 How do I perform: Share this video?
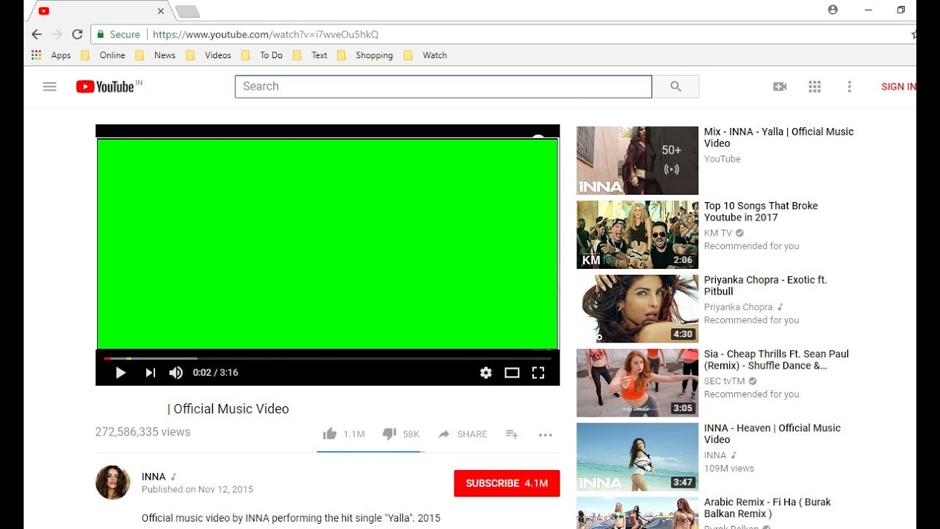click(462, 434)
